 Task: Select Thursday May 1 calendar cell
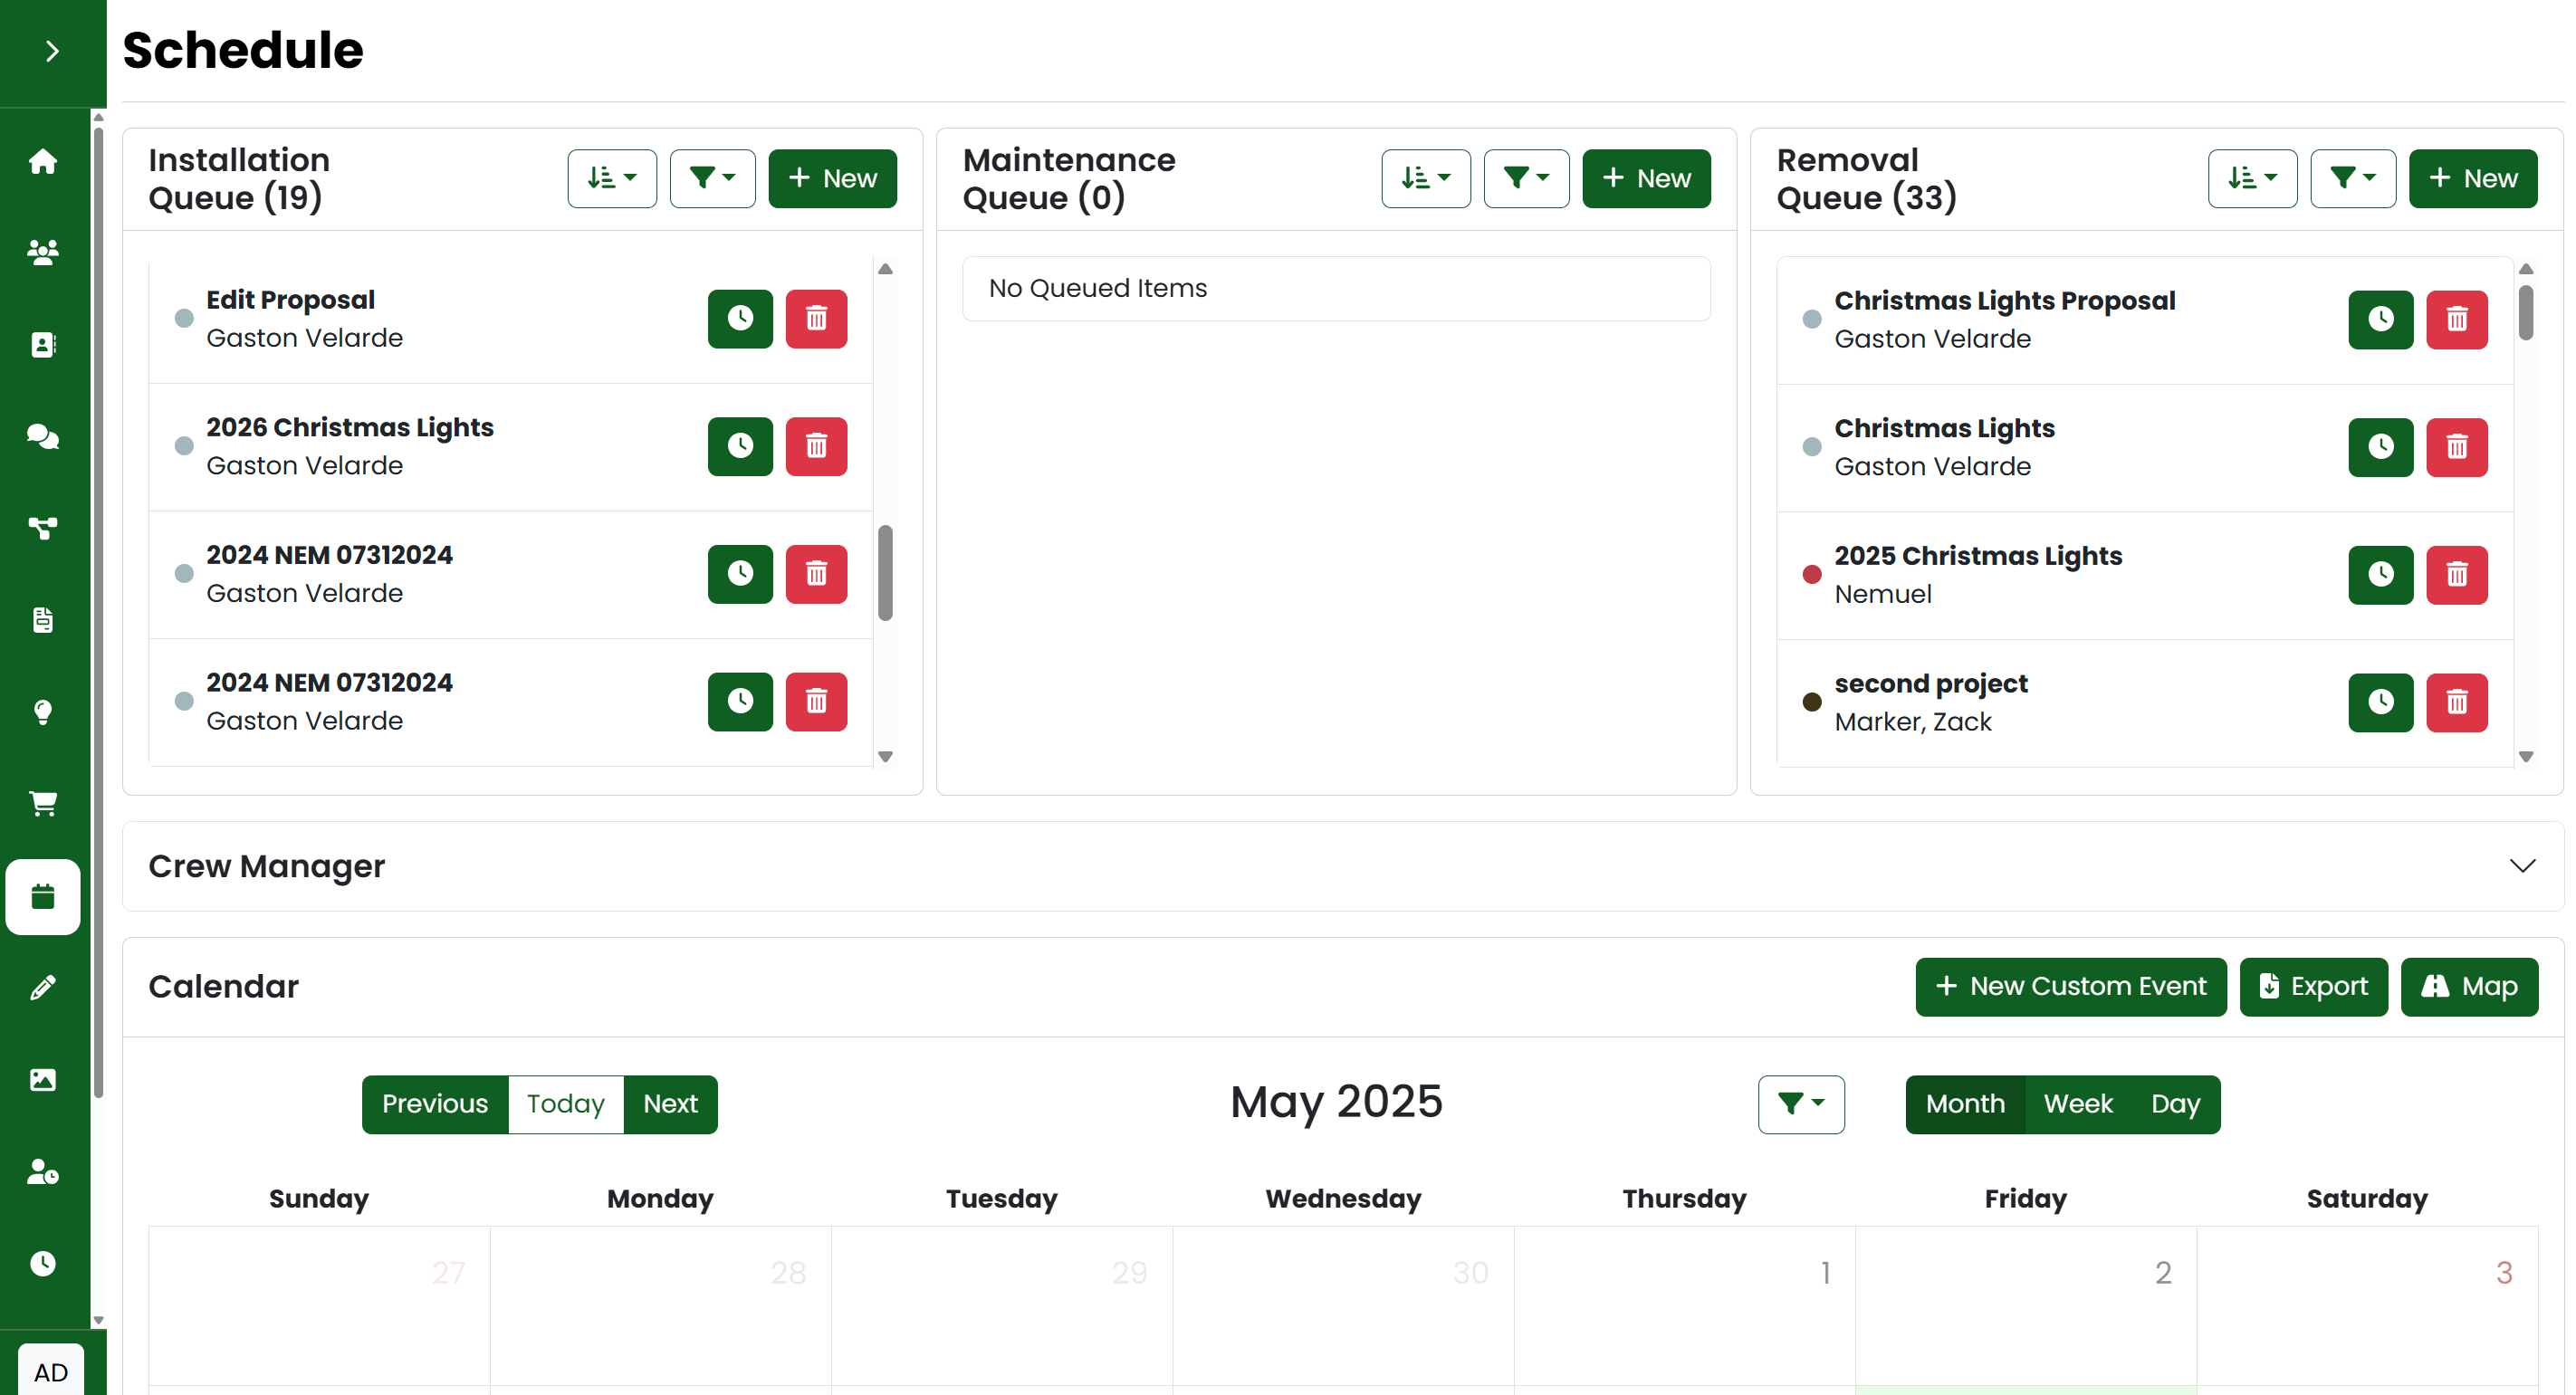tap(1685, 1306)
